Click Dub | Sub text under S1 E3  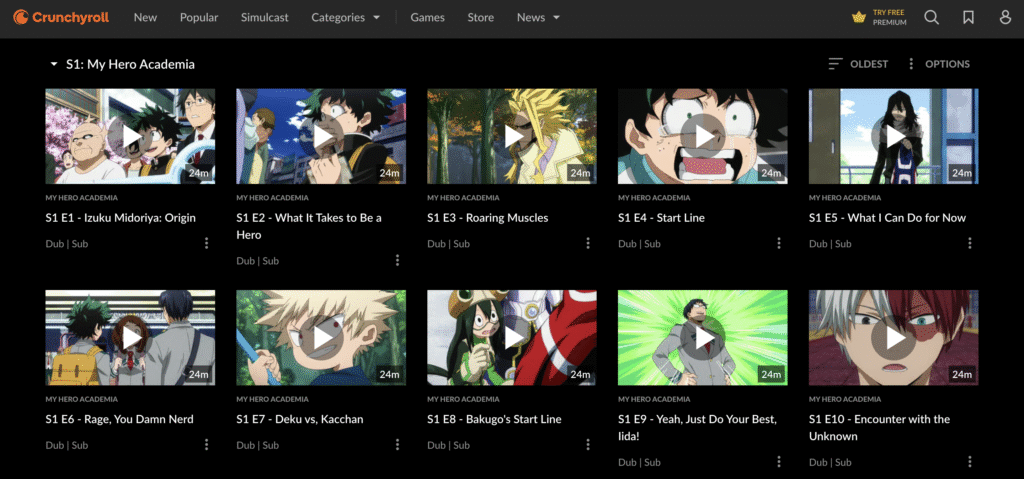tap(449, 244)
